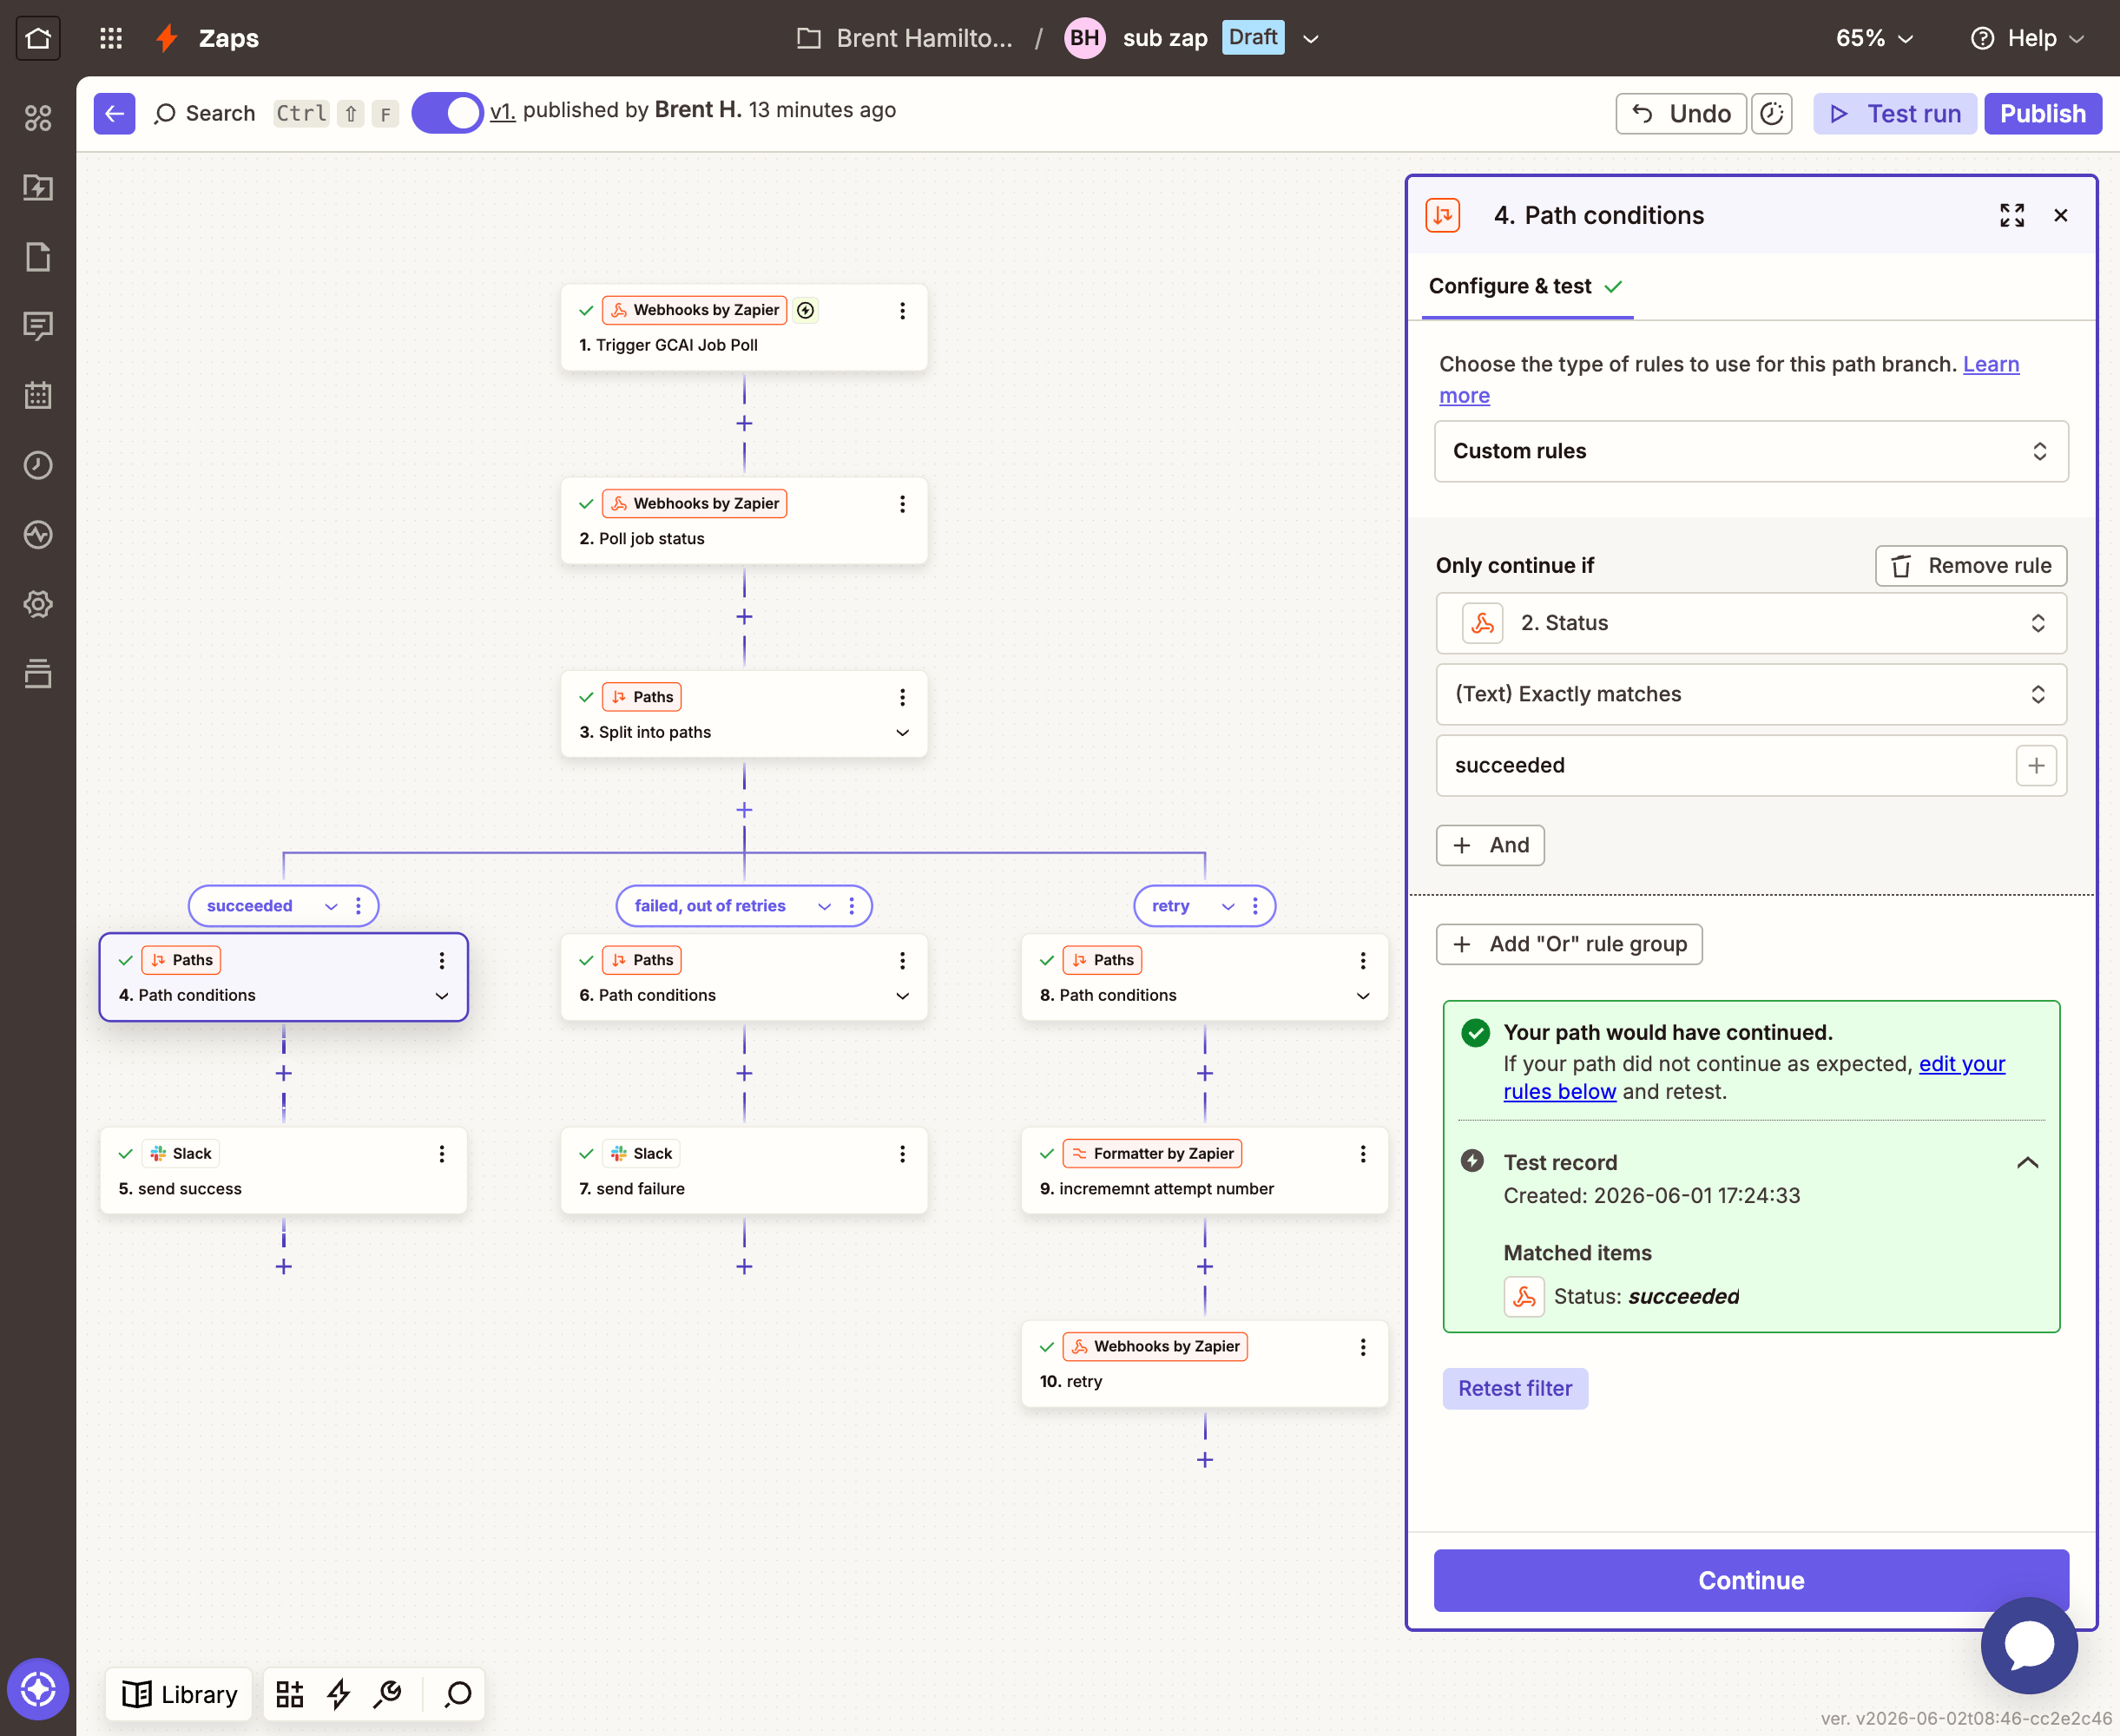Collapse the Test record section

point(2027,1163)
